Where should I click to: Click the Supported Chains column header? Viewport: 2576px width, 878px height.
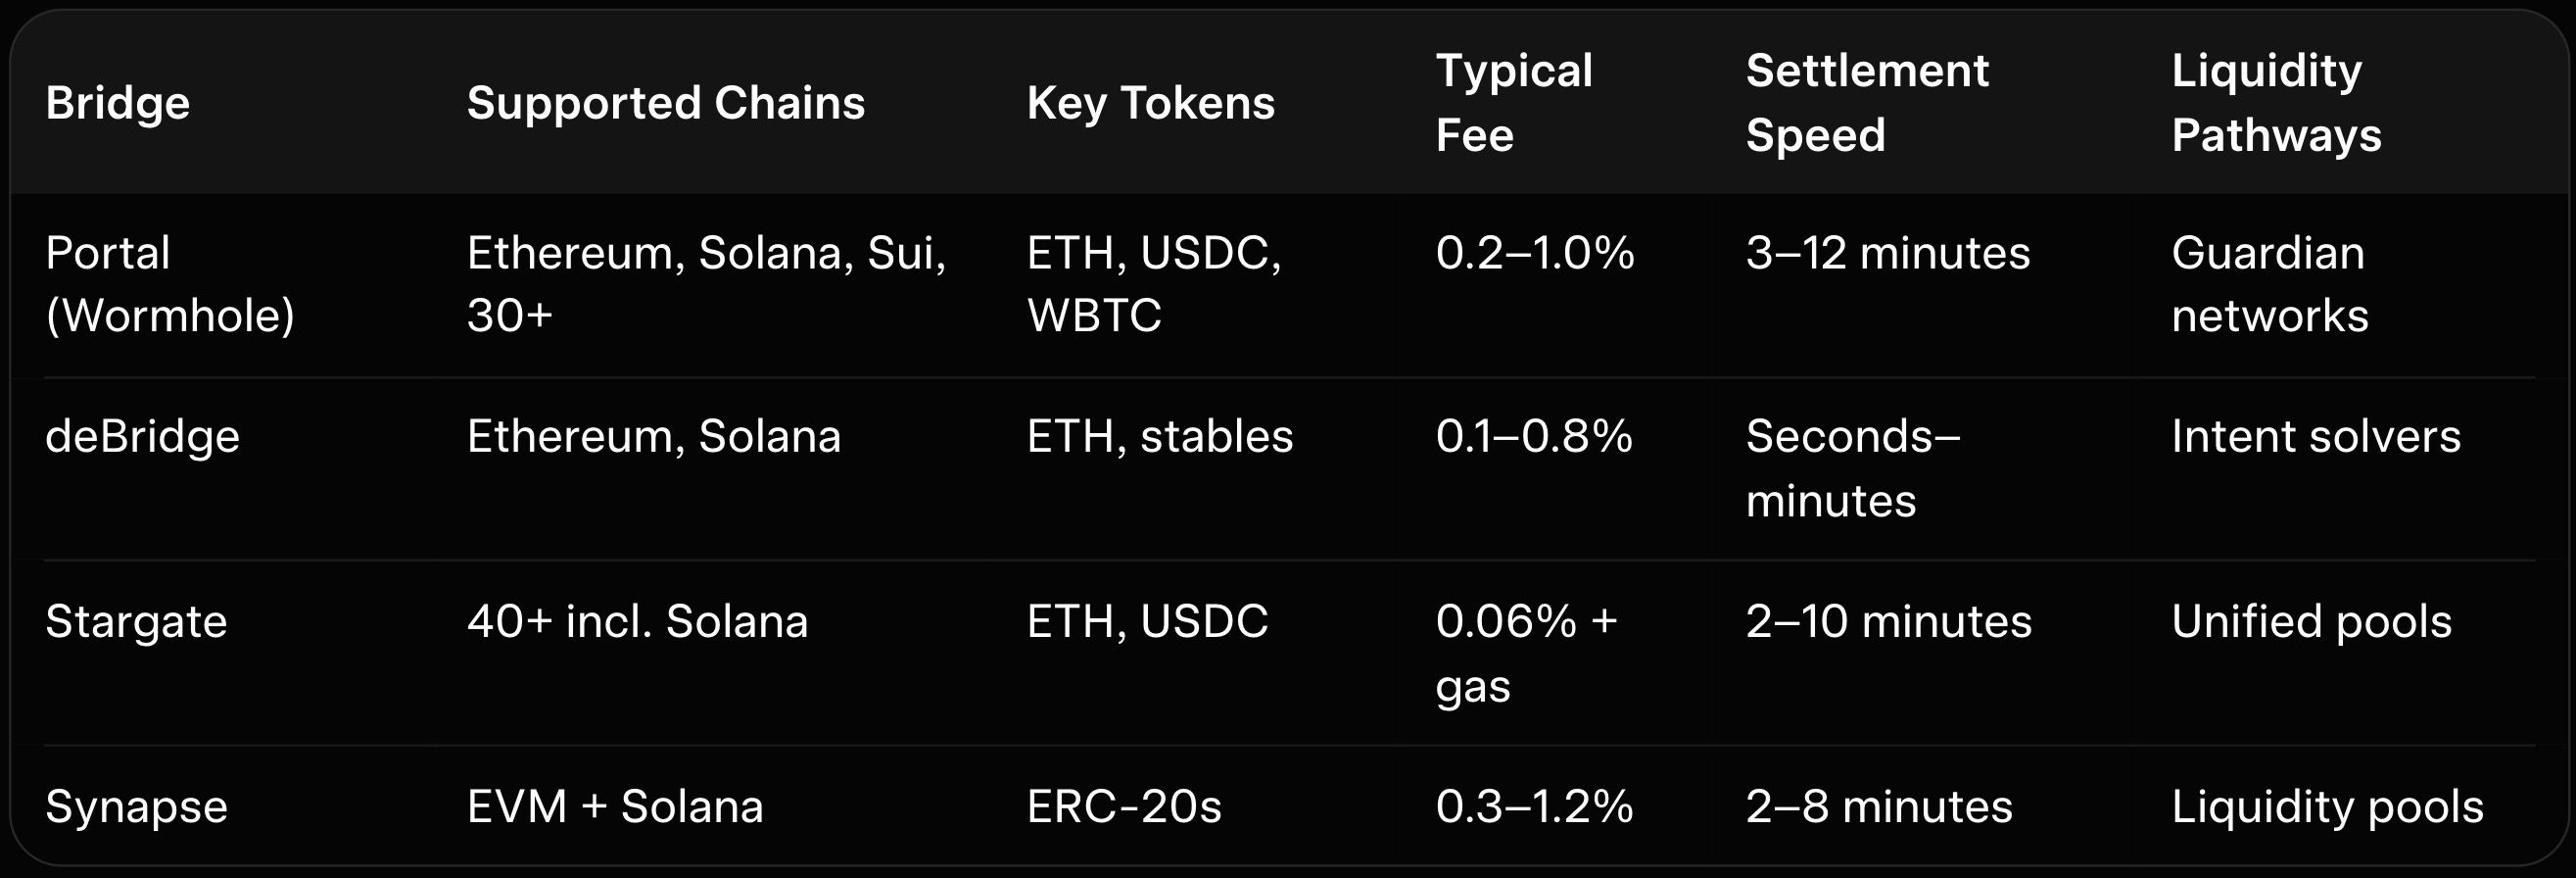[665, 103]
